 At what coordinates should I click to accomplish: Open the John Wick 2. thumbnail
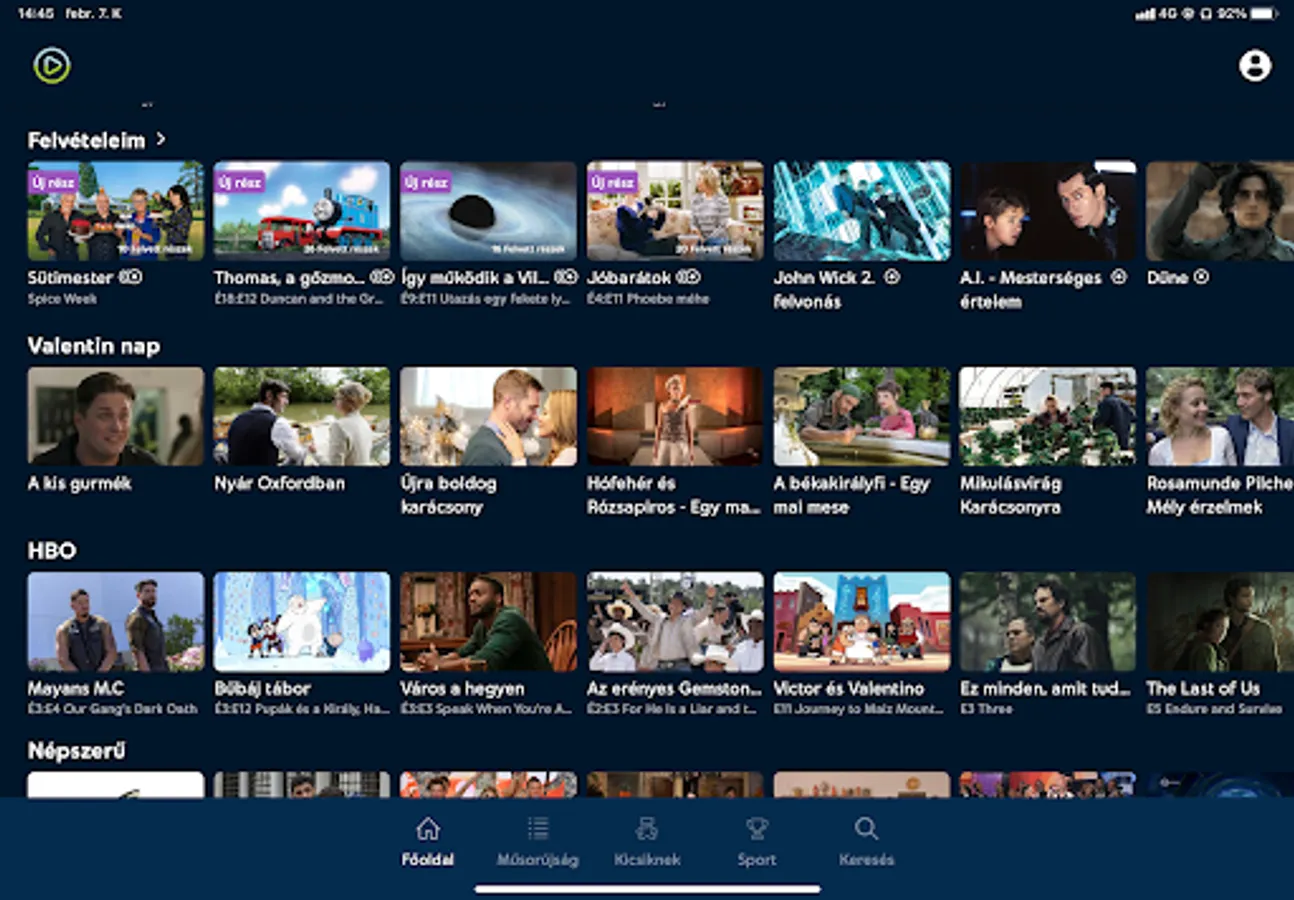tap(862, 211)
